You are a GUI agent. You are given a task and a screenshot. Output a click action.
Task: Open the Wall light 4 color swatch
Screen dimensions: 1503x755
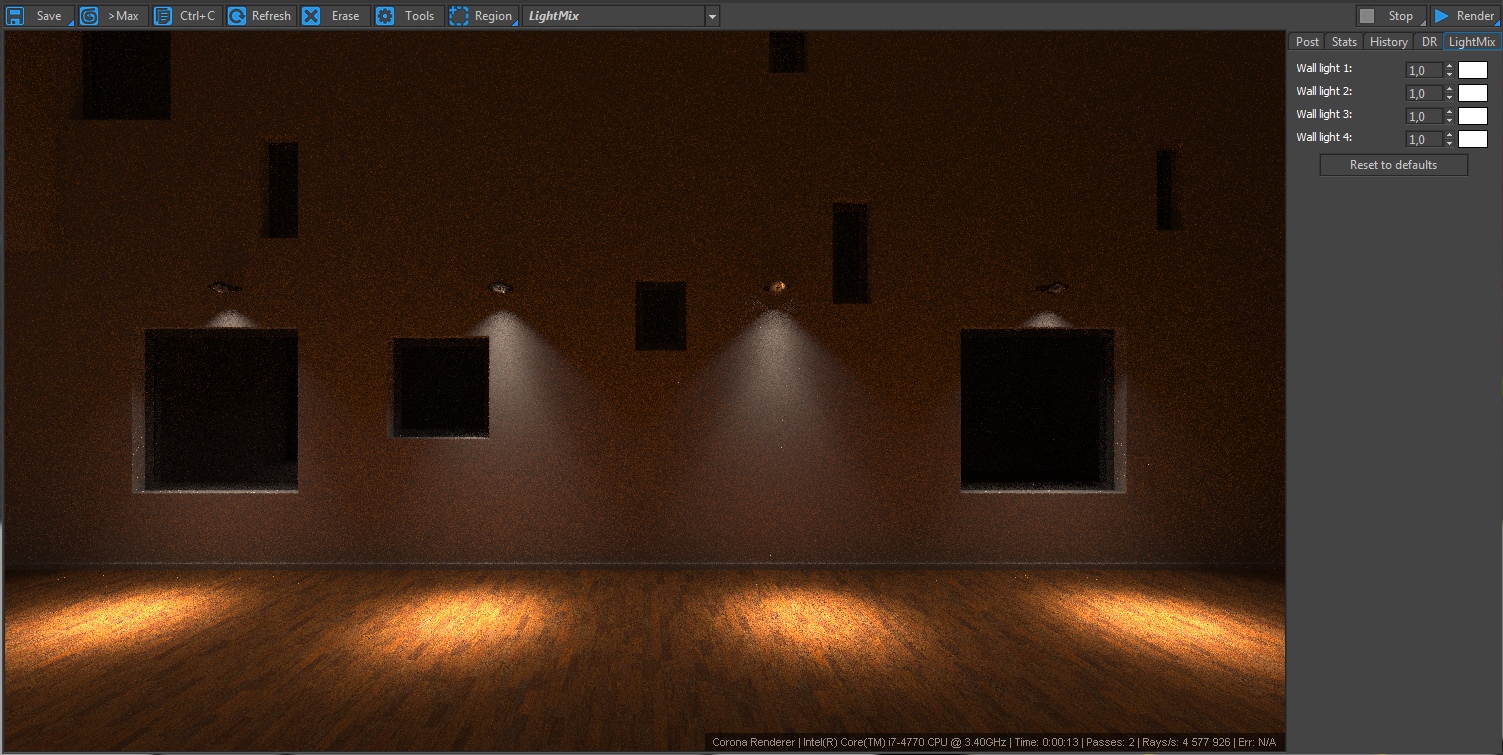coord(1473,139)
